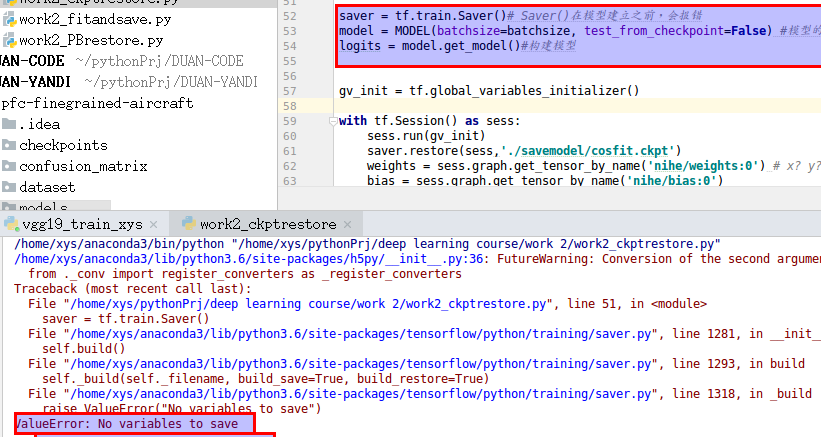Click 'sess.run(gv_init)' code line
The height and width of the screenshot is (437, 821).
point(426,136)
